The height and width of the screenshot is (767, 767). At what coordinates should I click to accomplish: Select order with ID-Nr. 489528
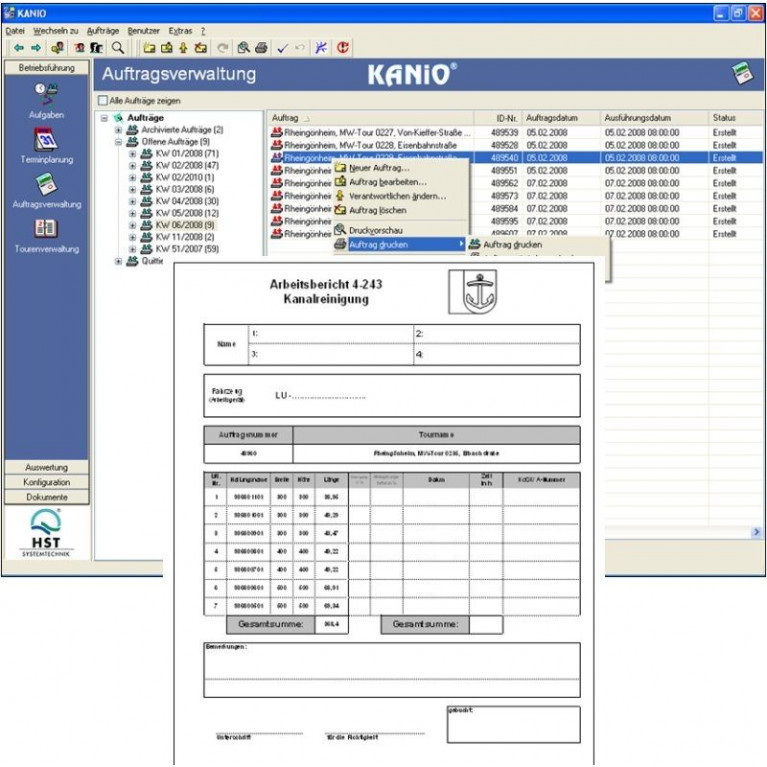516,145
